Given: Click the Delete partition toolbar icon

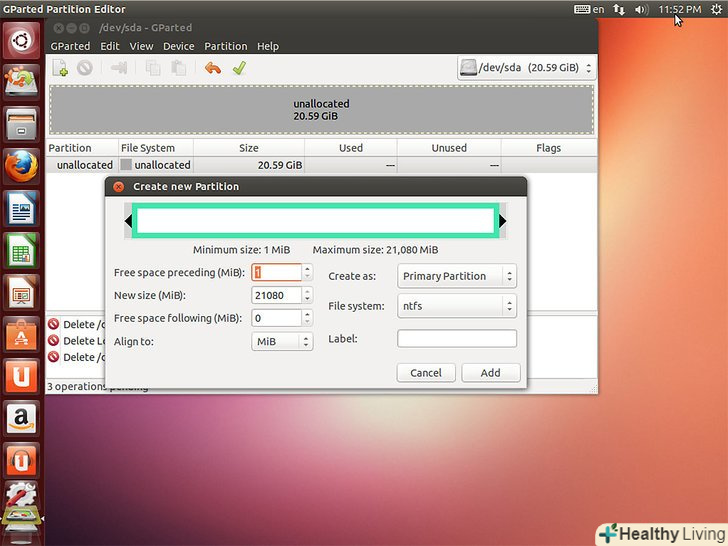Looking at the screenshot, I should [85, 68].
